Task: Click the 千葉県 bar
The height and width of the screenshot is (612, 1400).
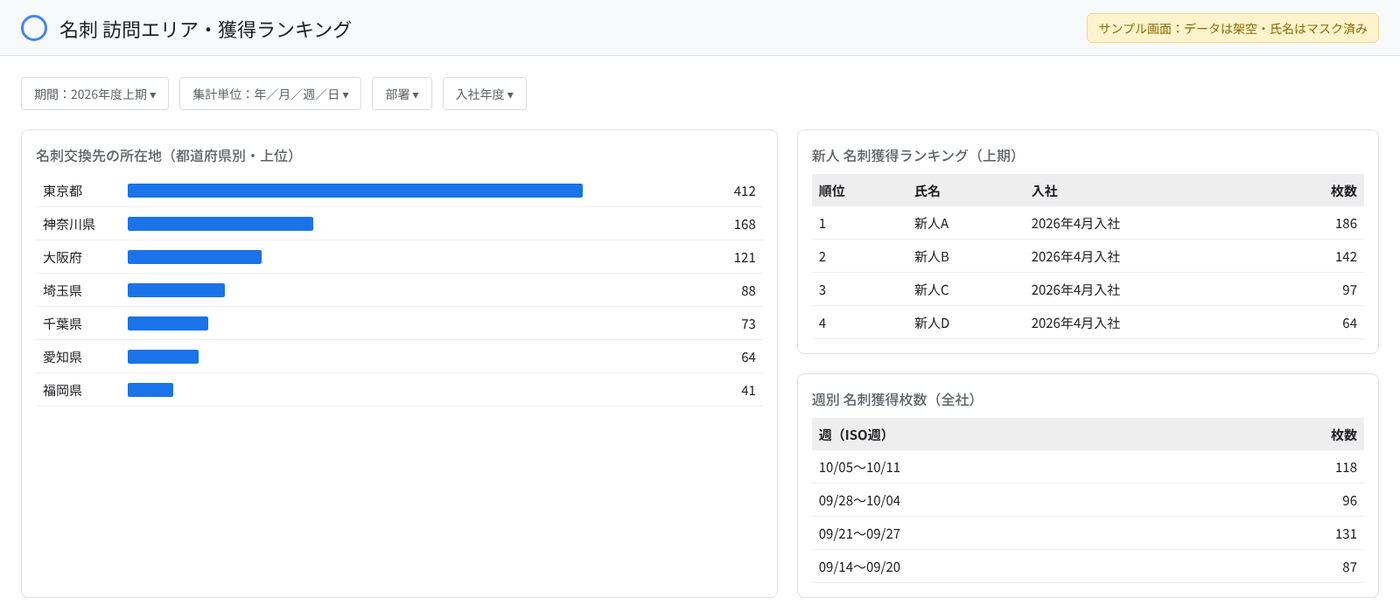Action: (x=168, y=323)
